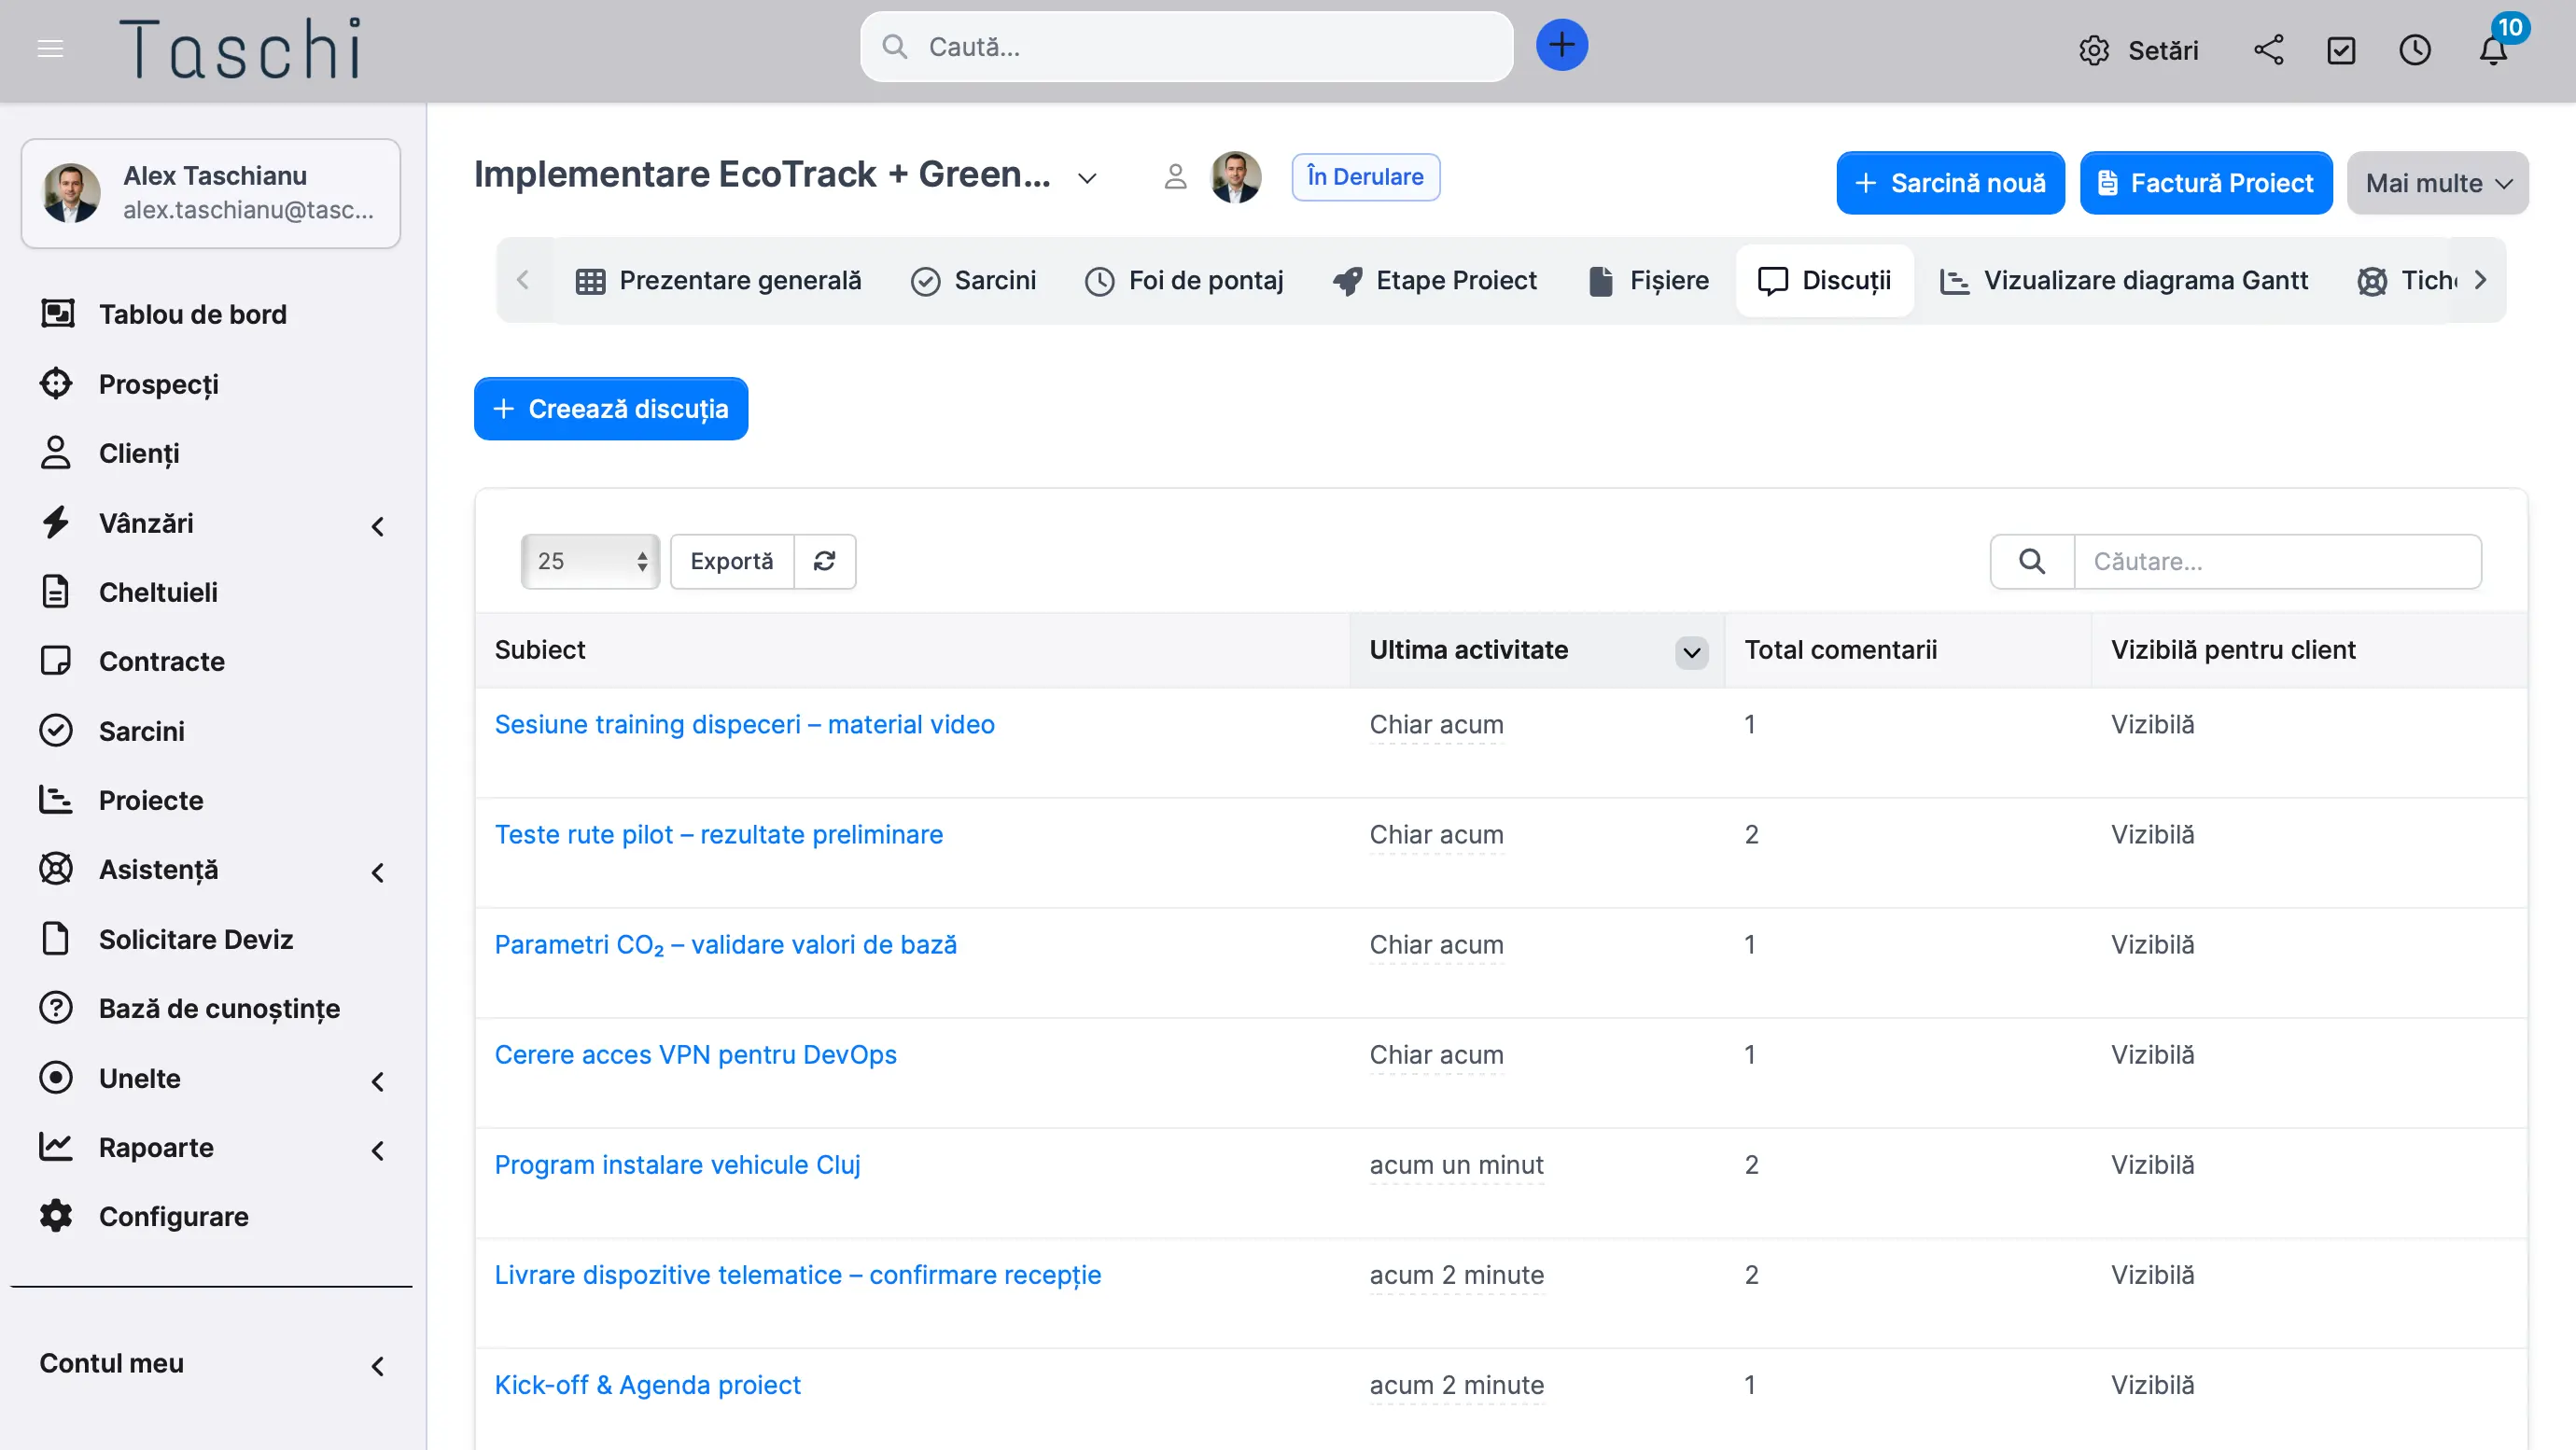This screenshot has width=2576, height=1450.
Task: Open the timesheet clock icon in header
Action: [2415, 50]
